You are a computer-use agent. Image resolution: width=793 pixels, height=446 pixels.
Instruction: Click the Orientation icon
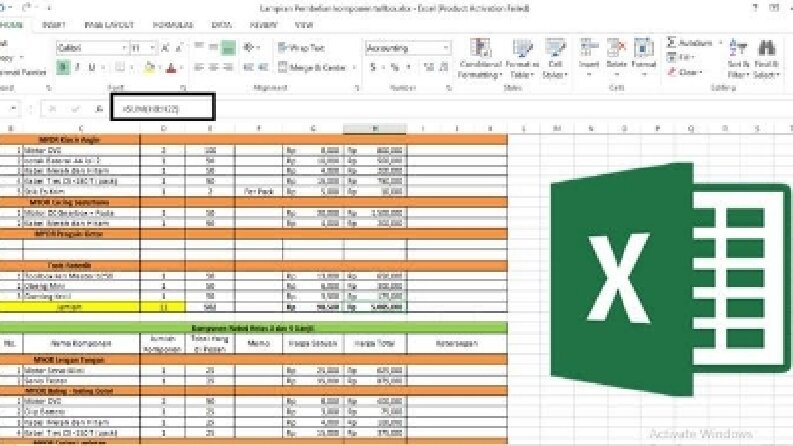coord(248,48)
